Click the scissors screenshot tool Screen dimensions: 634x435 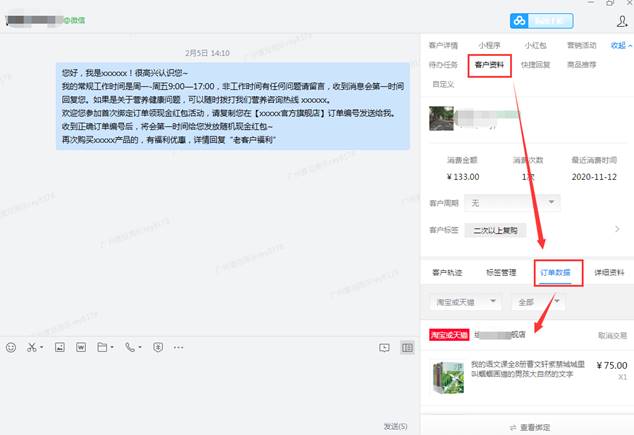point(33,348)
